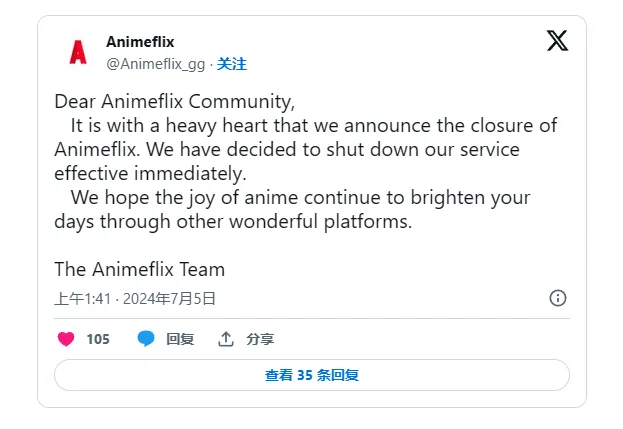Click the 2024年7月5日 date text
The width and height of the screenshot is (623, 429).
click(x=170, y=298)
